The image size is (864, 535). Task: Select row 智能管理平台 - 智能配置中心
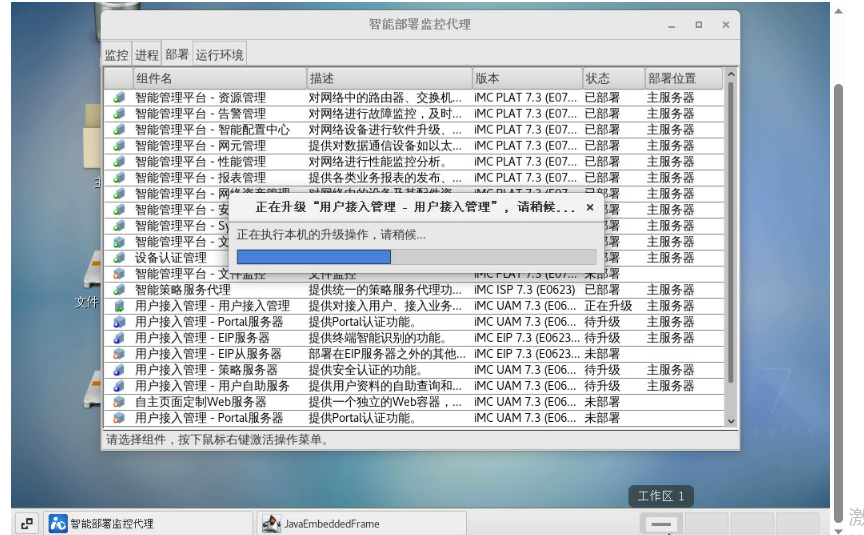point(212,129)
